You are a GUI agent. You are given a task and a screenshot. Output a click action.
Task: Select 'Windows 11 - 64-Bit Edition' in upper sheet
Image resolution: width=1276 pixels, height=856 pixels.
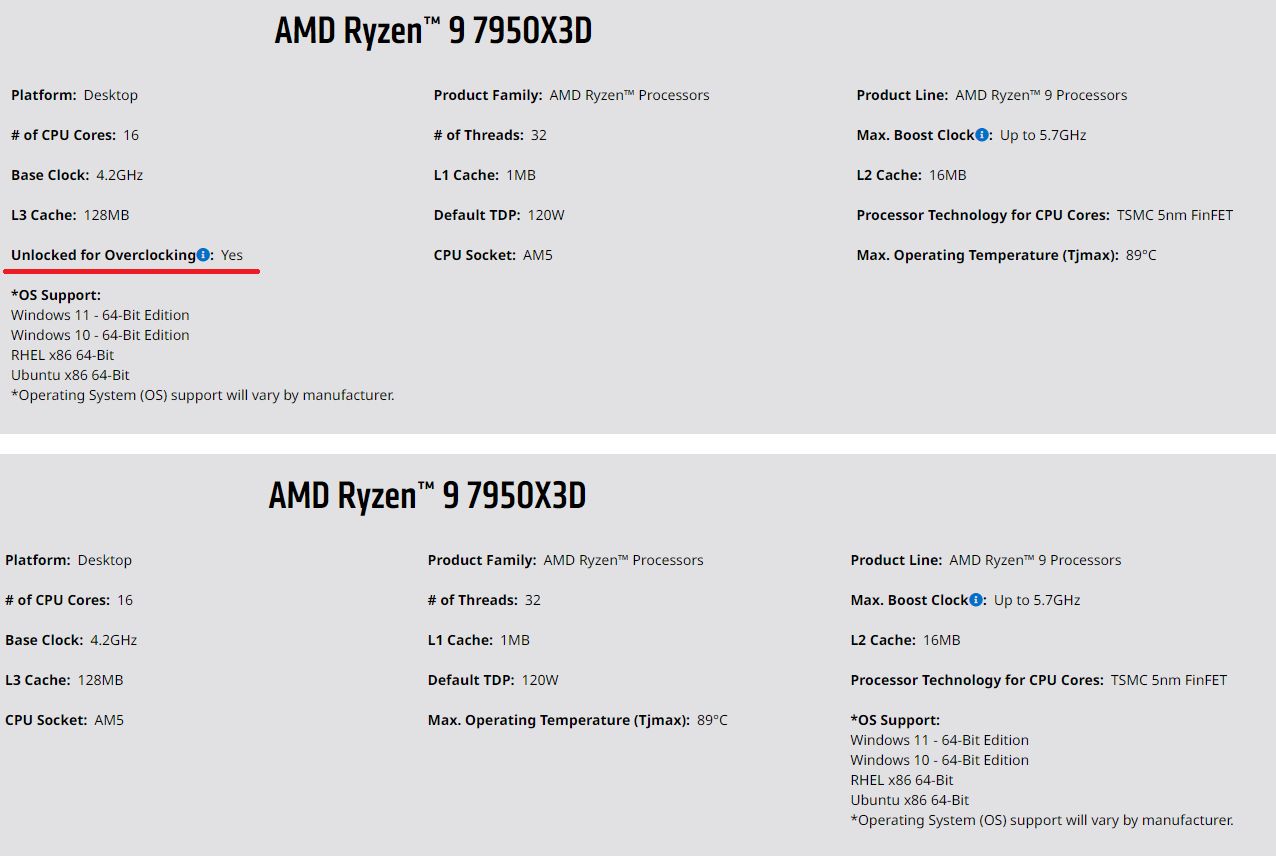click(100, 315)
